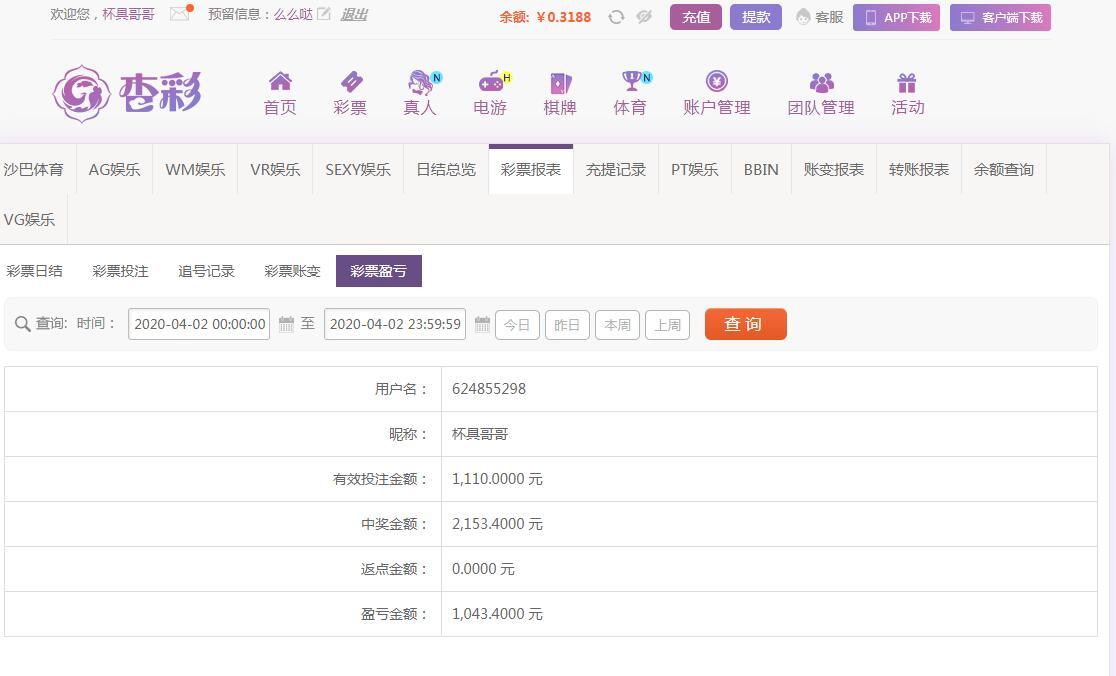Viewport: 1116px width, 676px height.
Task: Click the username 杯具哥哥 at top
Action: click(128, 14)
